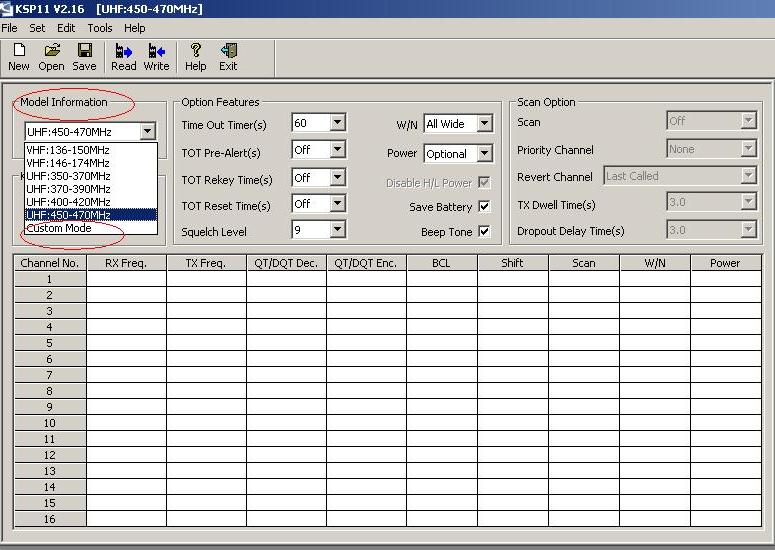This screenshot has height=550, width=775.
Task: Click QT/DQT Enc. column header
Action: pos(366,263)
